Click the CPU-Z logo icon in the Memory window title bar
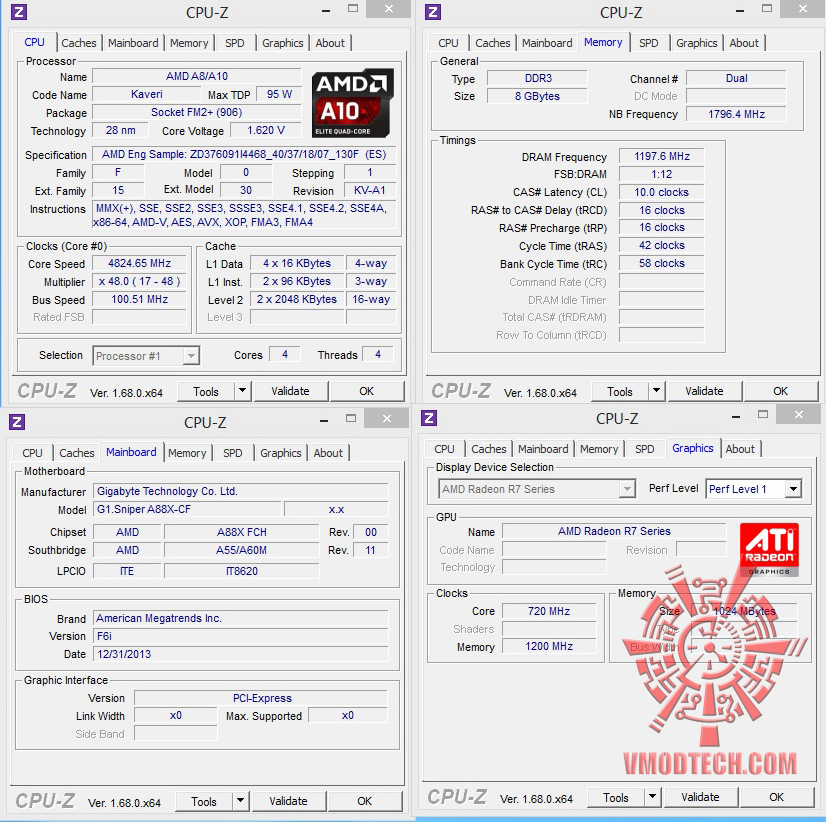826x822 pixels. (433, 12)
